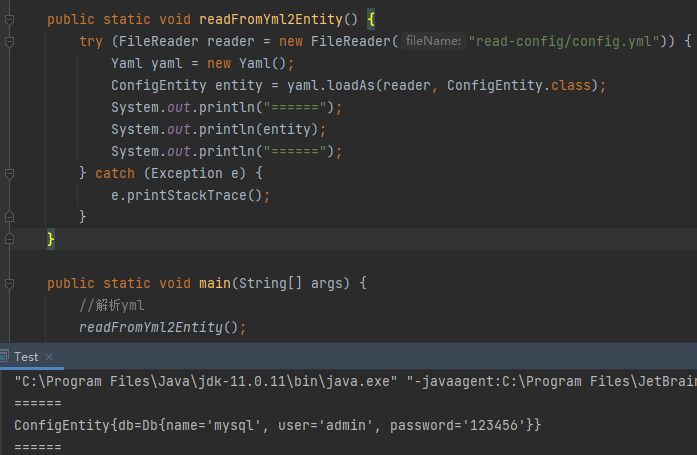Collapse the main method fold marker
Screen dimensions: 697x455
coord(9,283)
